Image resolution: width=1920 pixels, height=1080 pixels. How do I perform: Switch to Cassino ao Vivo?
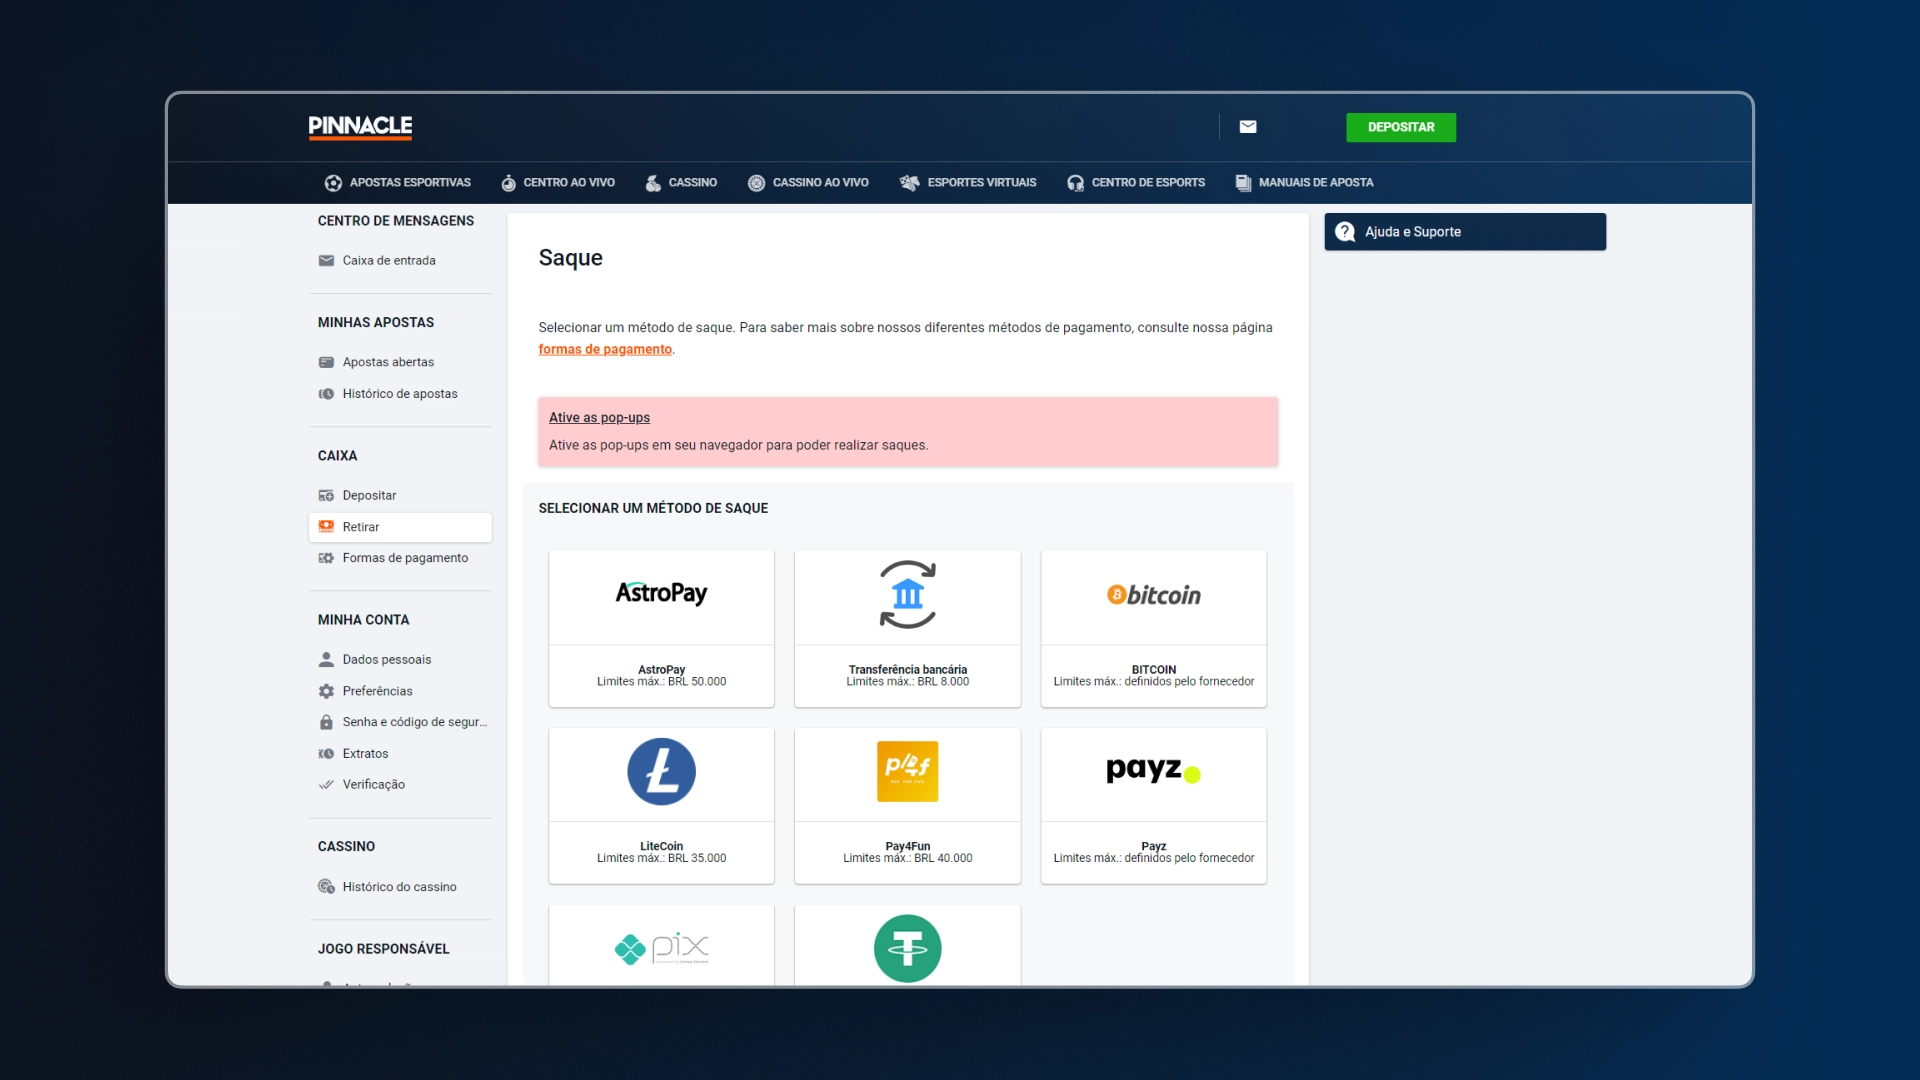[x=808, y=183]
